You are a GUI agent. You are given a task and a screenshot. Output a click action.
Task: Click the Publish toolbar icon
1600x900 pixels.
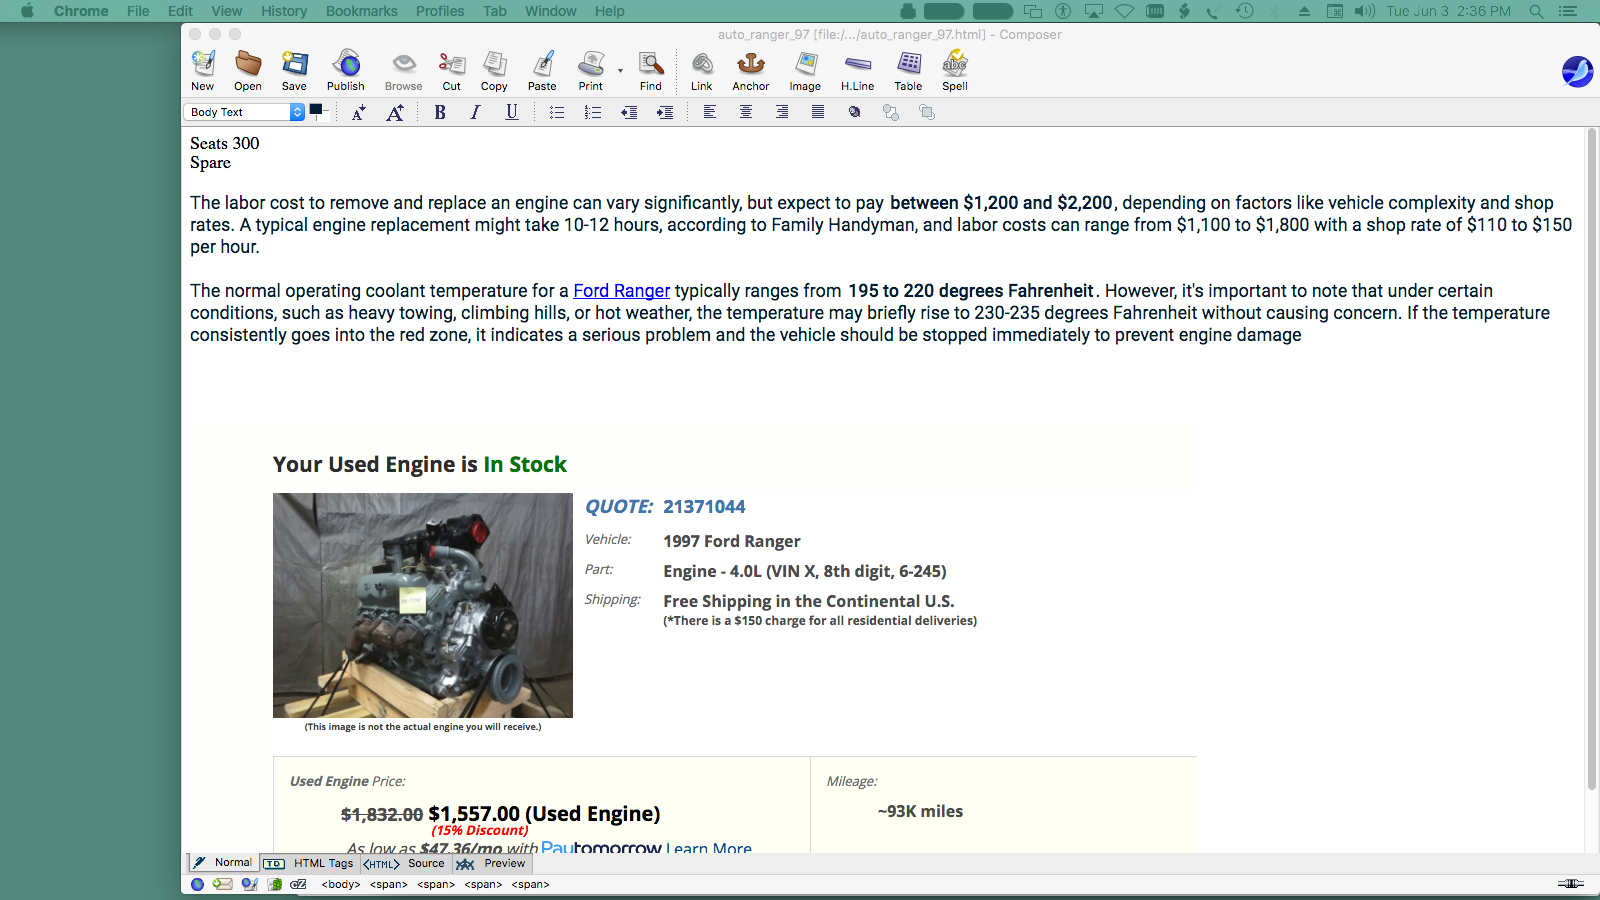click(346, 71)
